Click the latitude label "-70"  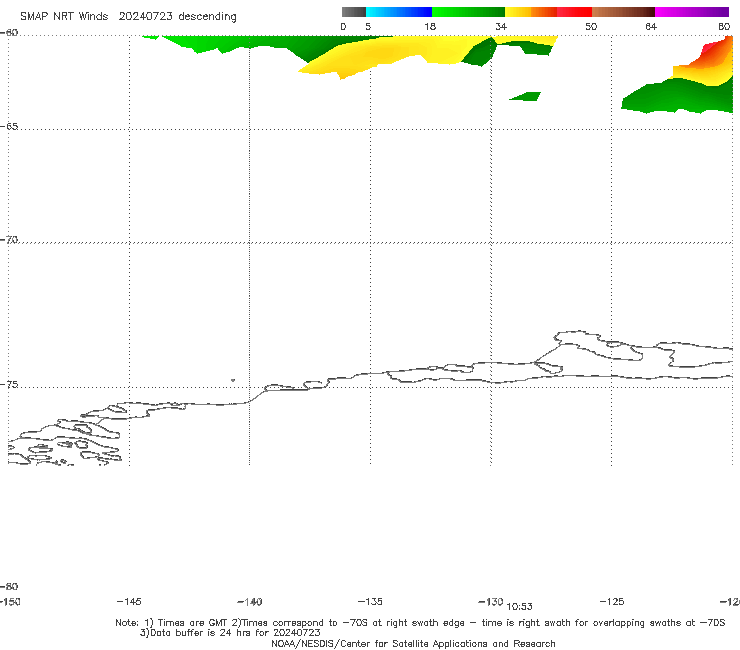[x=9, y=240]
